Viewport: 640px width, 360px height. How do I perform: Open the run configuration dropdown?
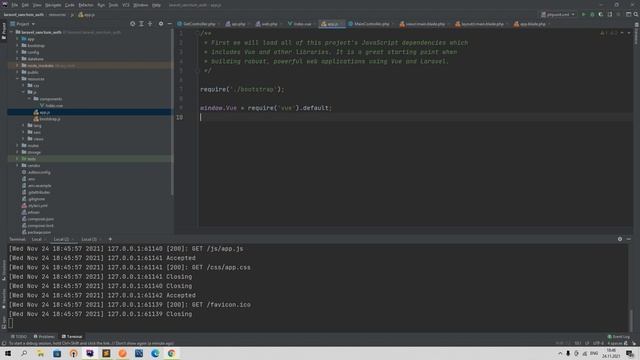[x=558, y=14]
